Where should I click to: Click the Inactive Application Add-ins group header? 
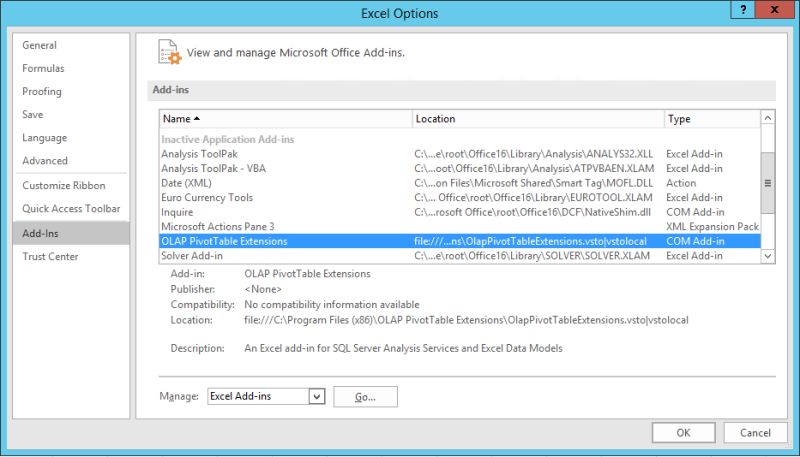[228, 139]
